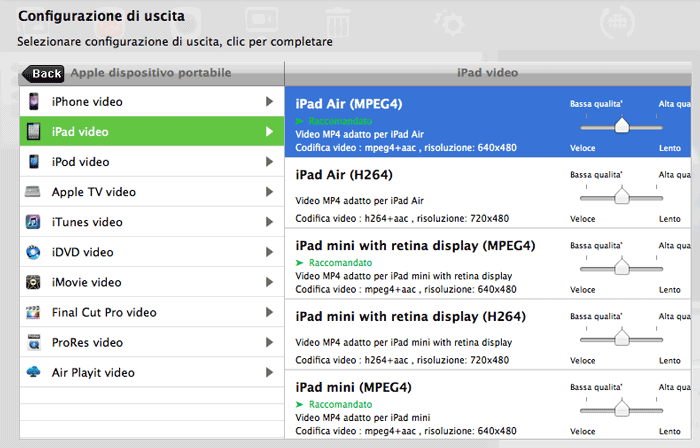This screenshot has width=700, height=448.
Task: Select the iPhone video category
Action: [152, 101]
